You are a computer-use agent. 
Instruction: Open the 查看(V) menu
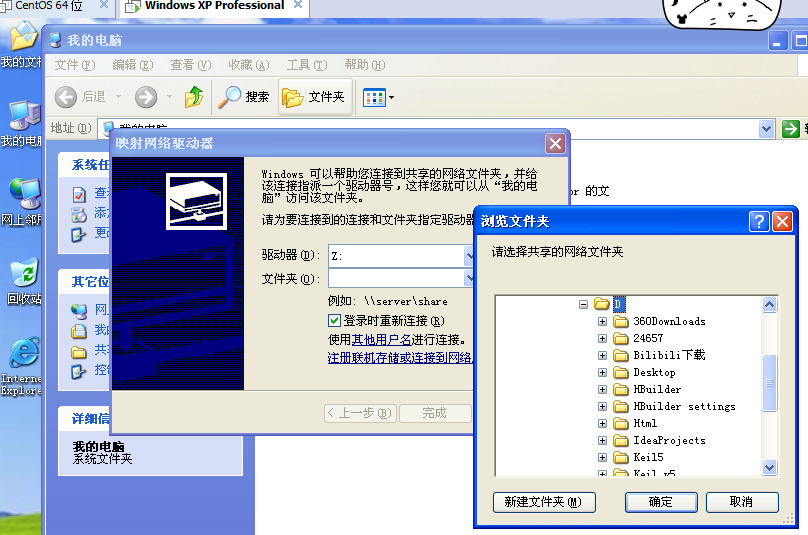coord(191,65)
